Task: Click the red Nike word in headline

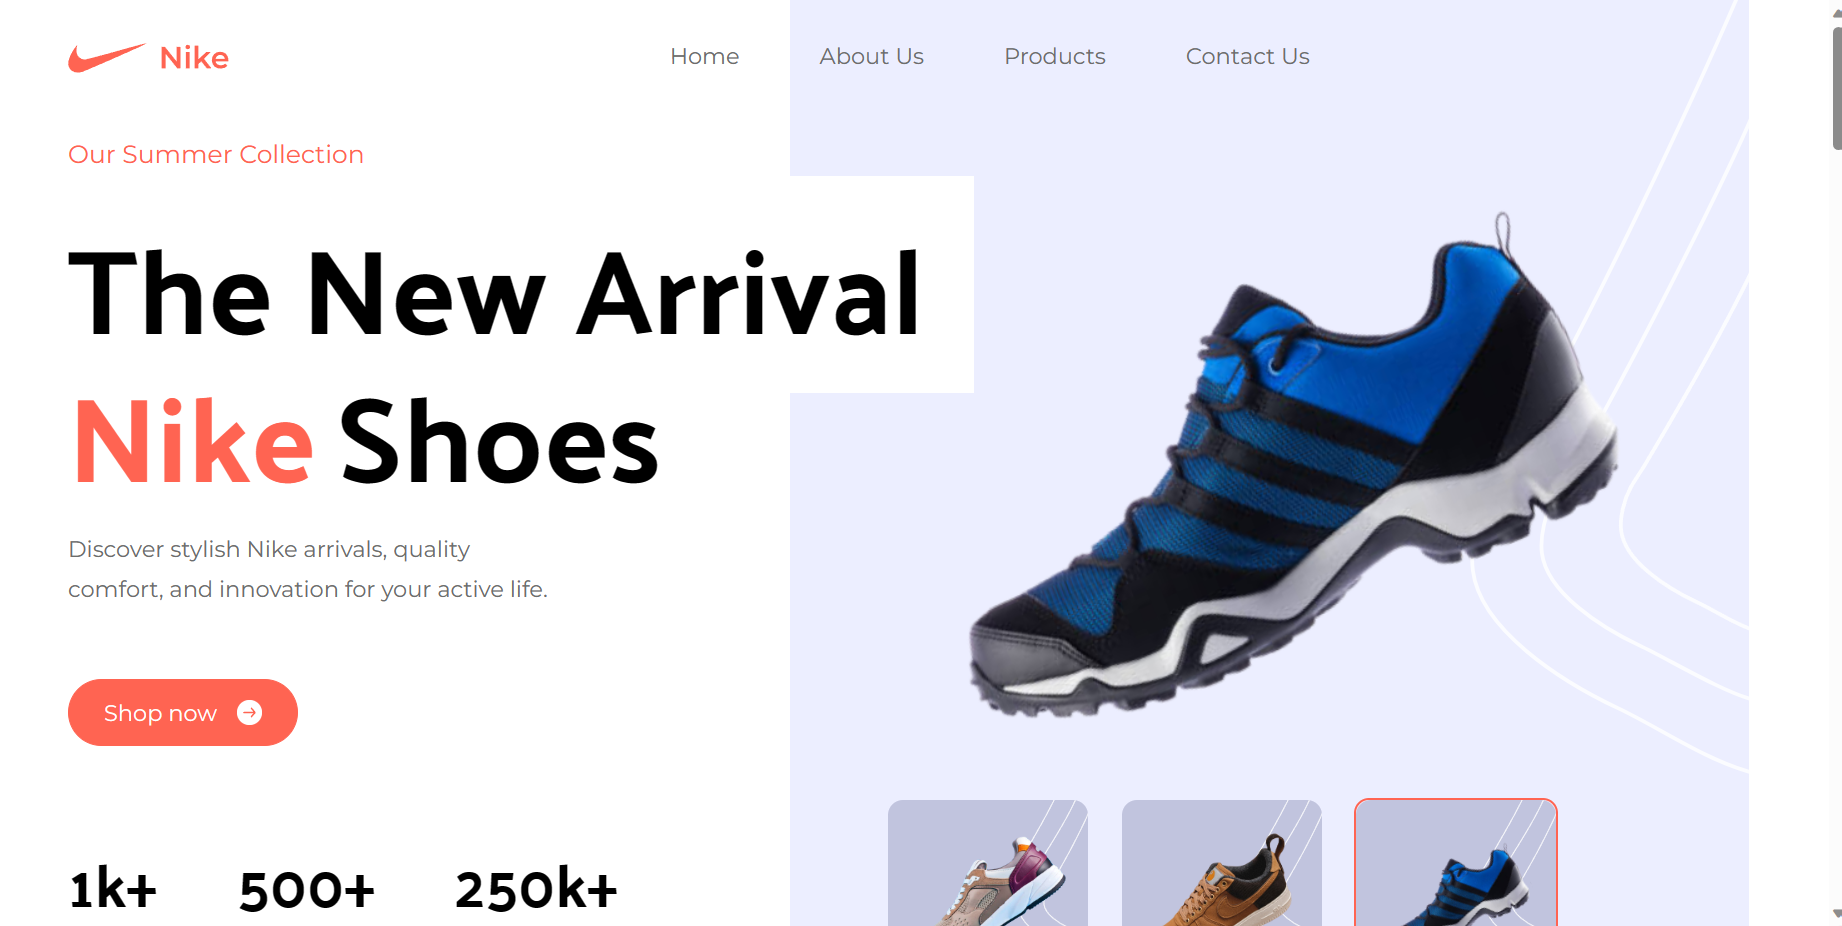Action: (194, 443)
